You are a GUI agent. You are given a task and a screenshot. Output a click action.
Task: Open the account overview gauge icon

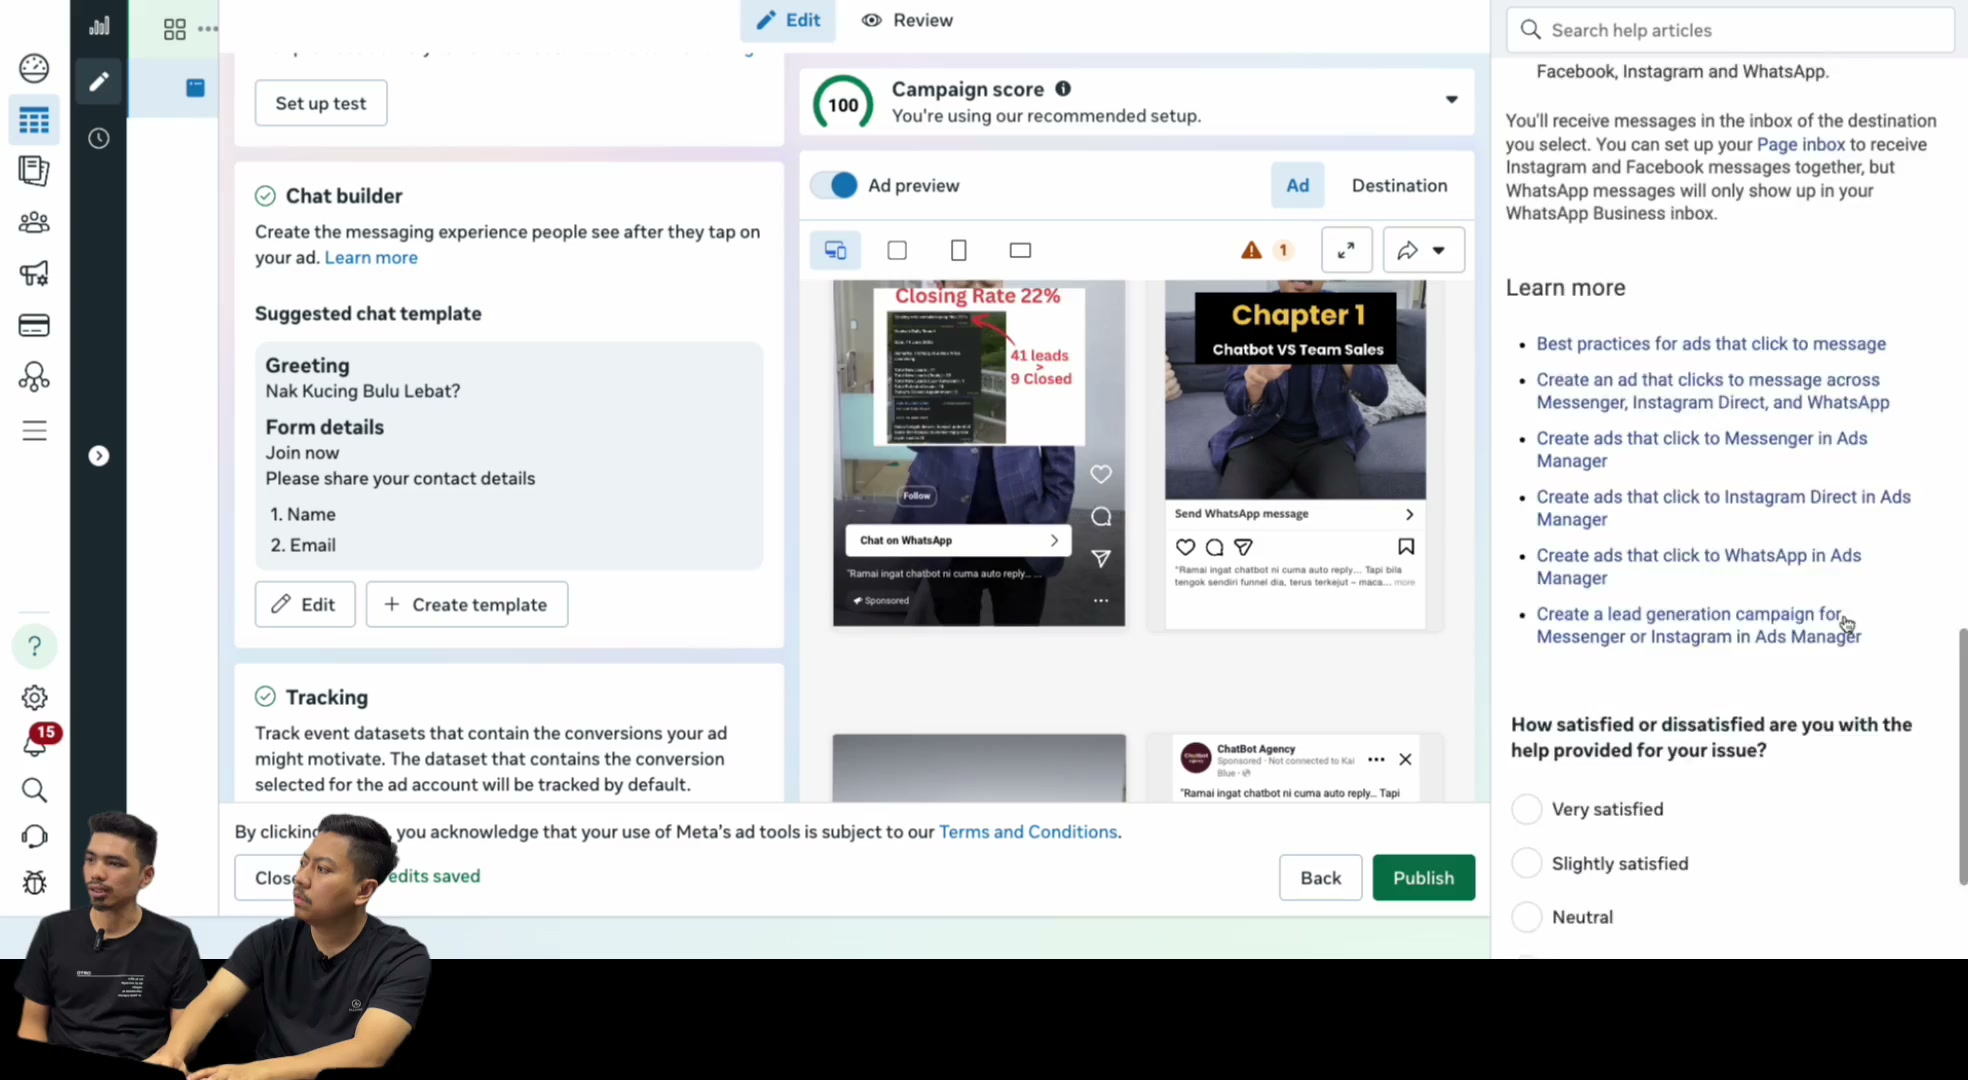tap(34, 68)
